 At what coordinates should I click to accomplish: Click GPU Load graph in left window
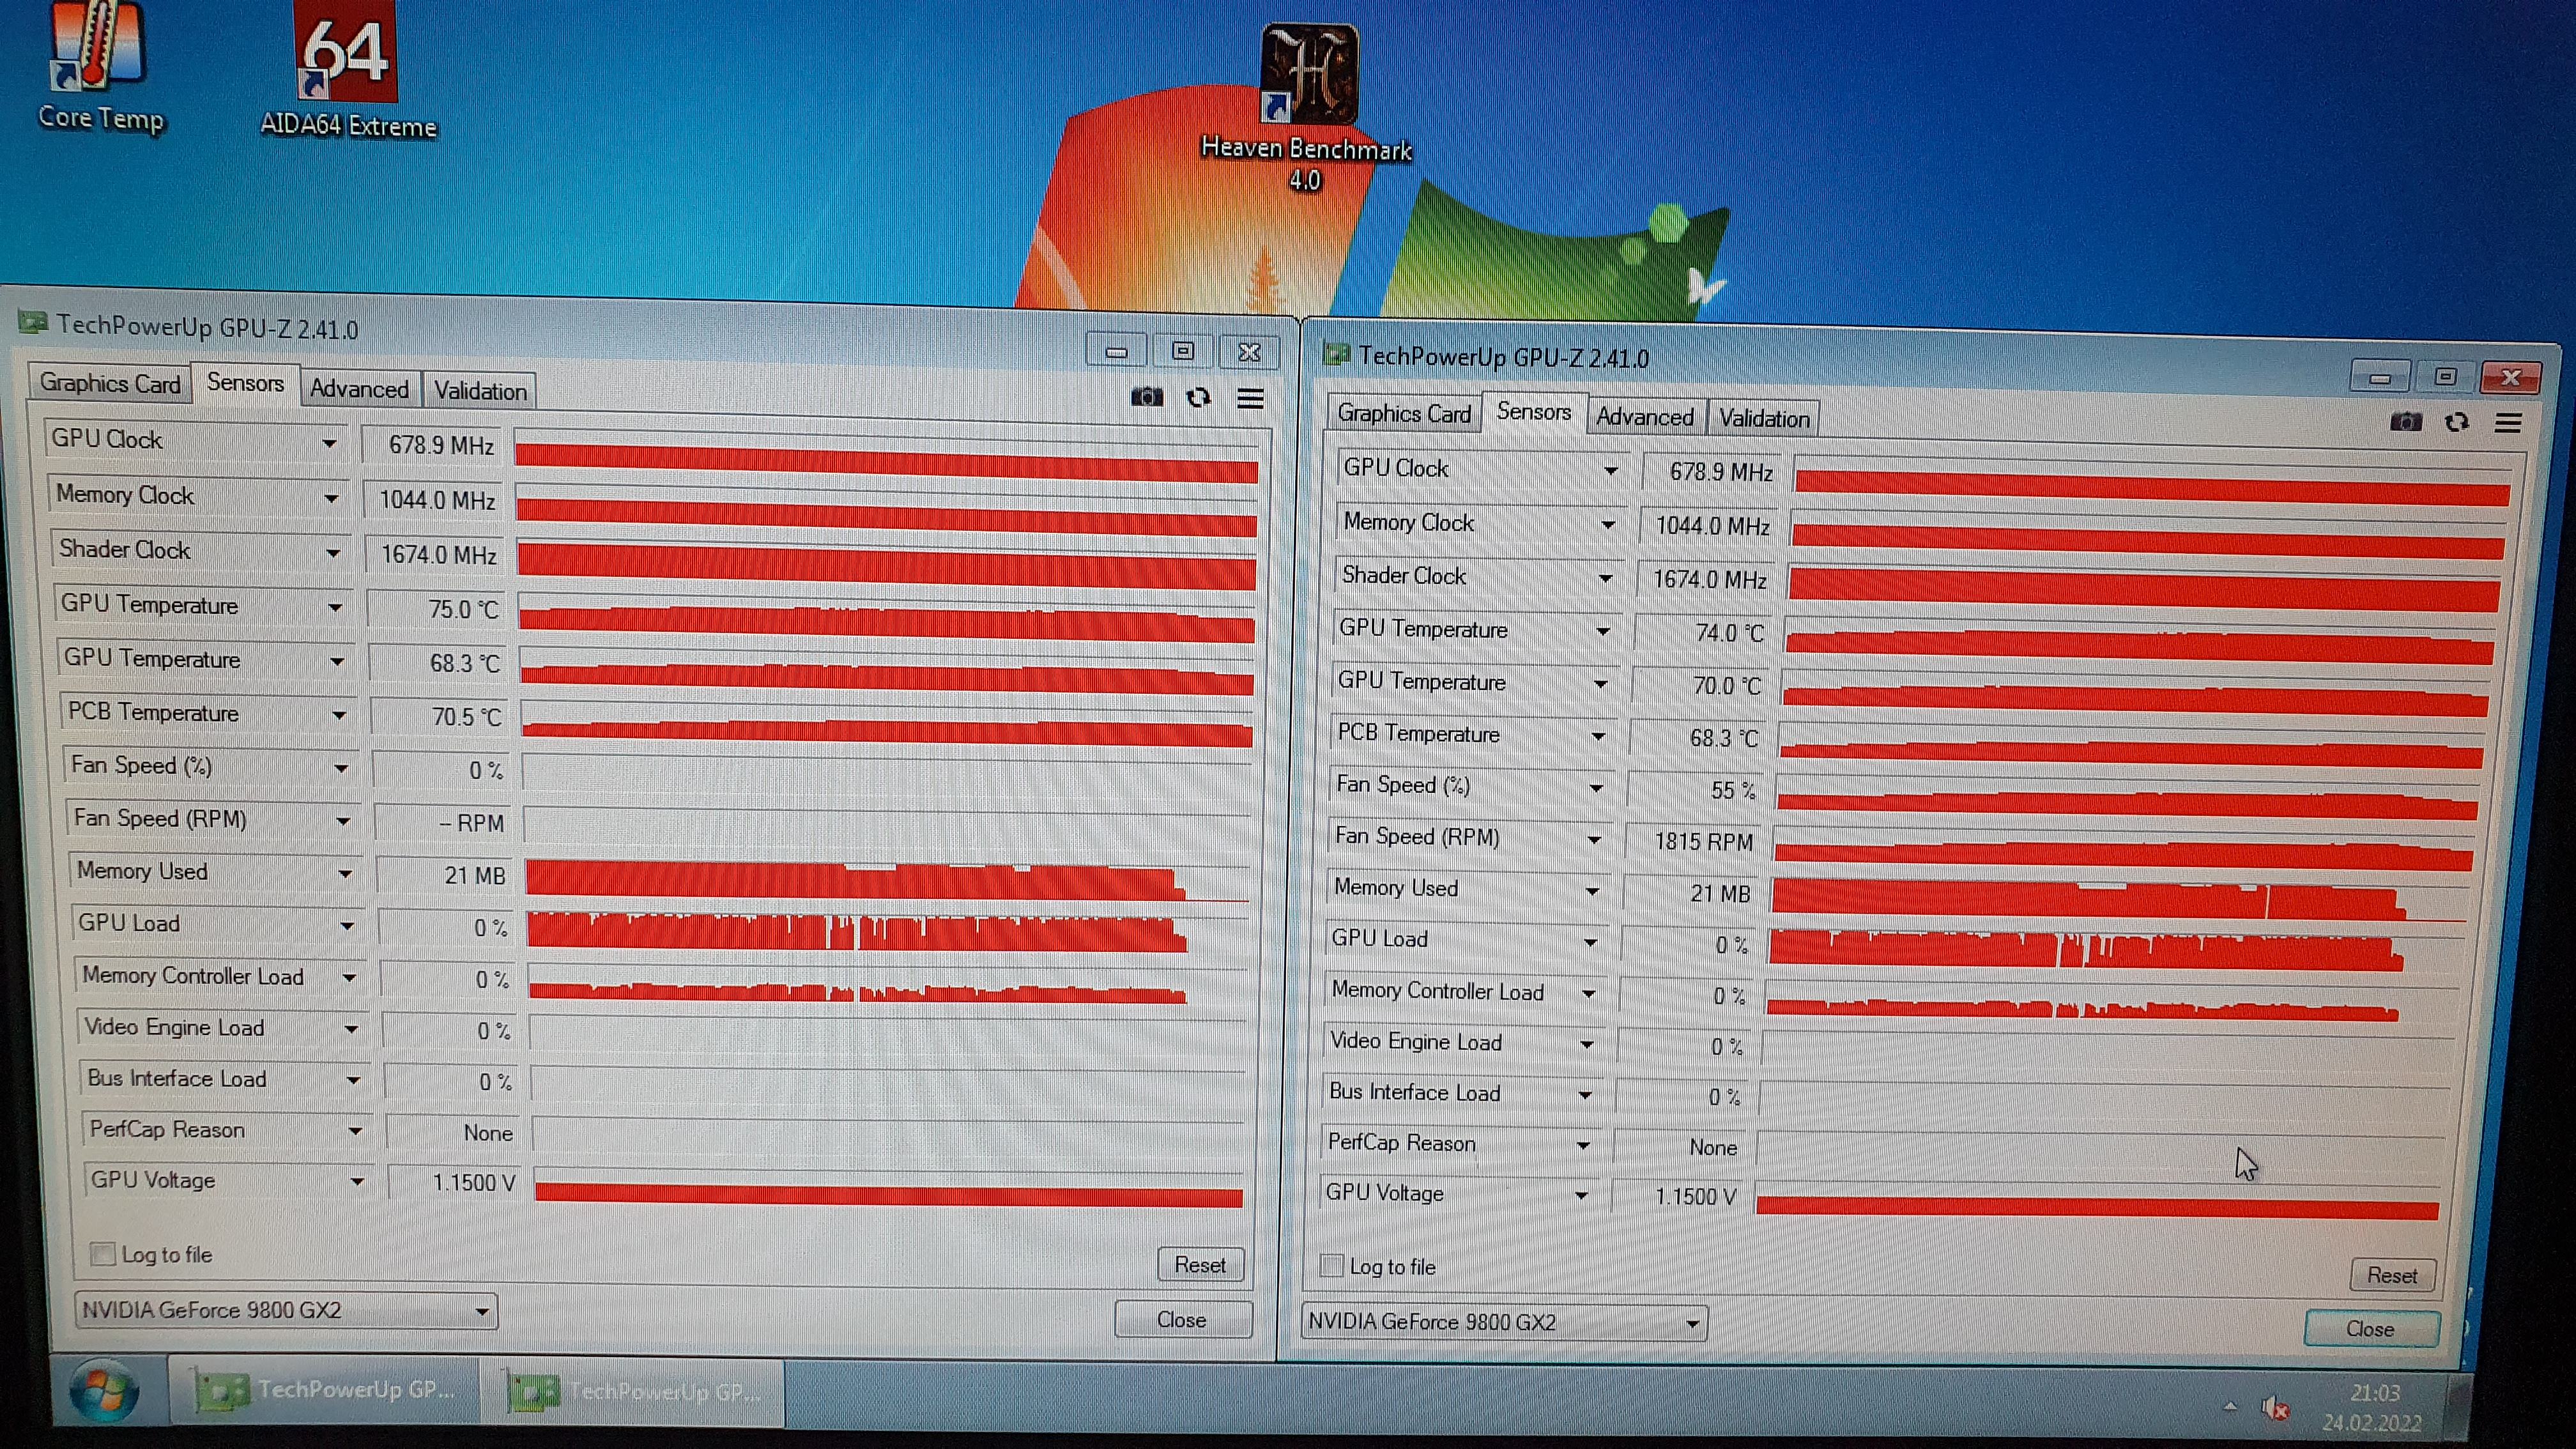point(886,931)
